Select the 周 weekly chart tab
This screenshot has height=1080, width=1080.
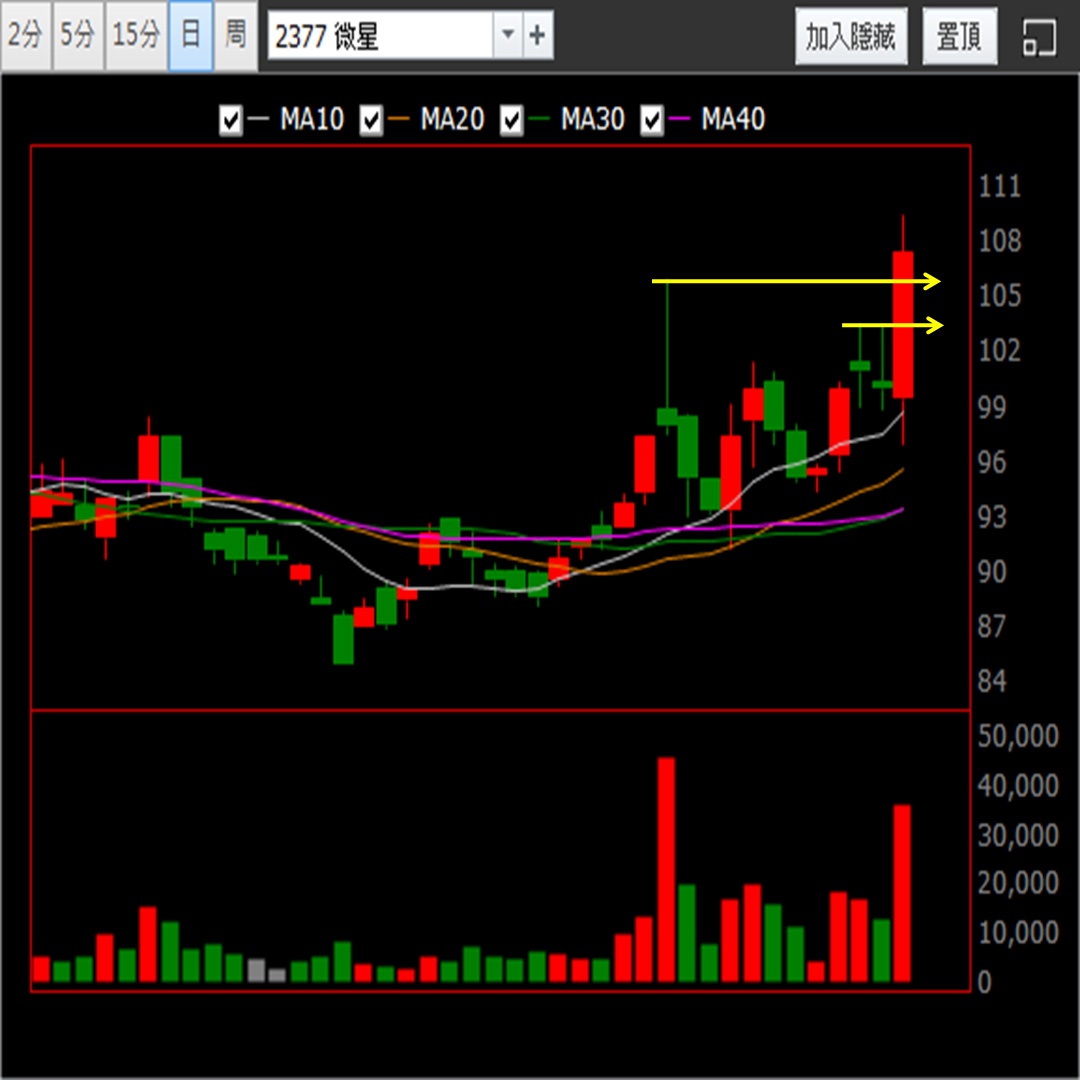pos(236,34)
